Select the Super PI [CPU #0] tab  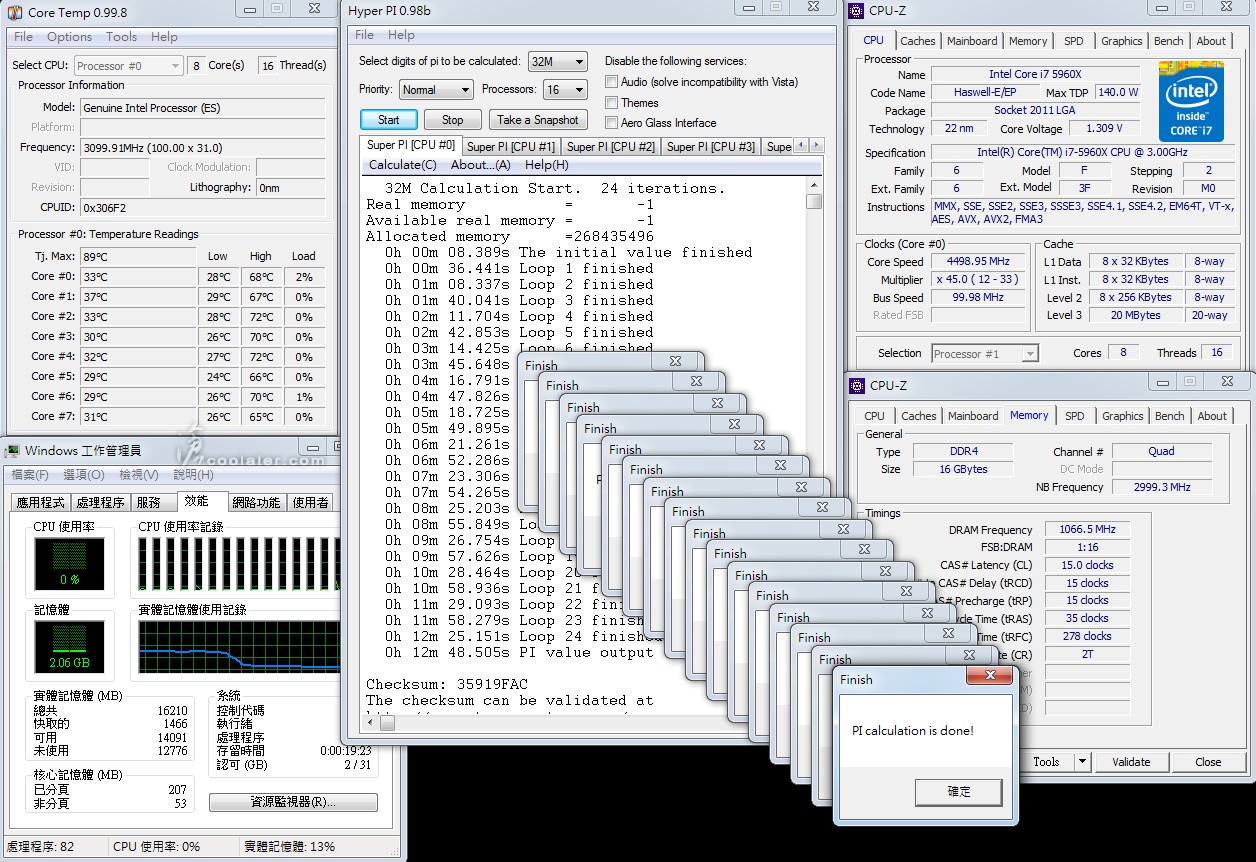coord(410,146)
